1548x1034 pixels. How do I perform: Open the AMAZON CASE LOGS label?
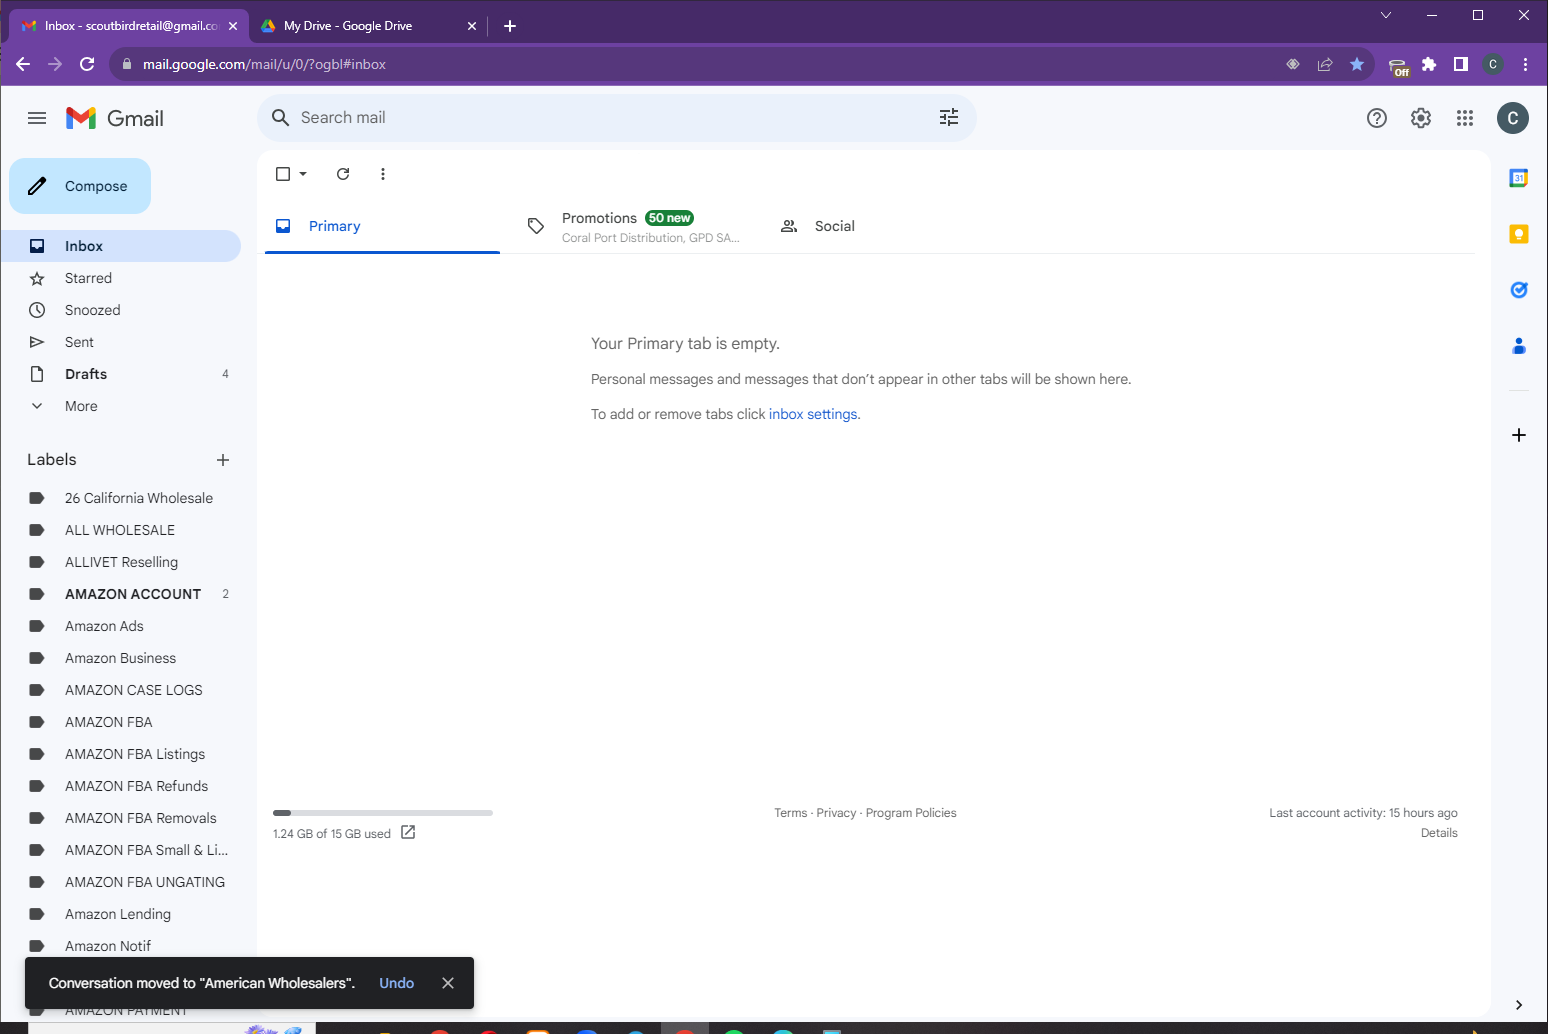pyautogui.click(x=121, y=690)
